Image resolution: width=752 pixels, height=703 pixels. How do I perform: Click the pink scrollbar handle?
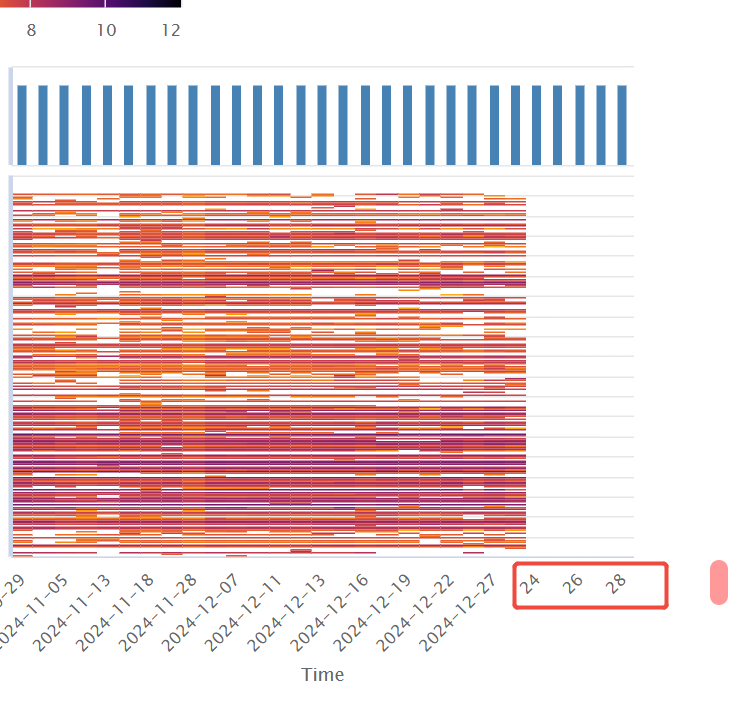[x=719, y=582]
